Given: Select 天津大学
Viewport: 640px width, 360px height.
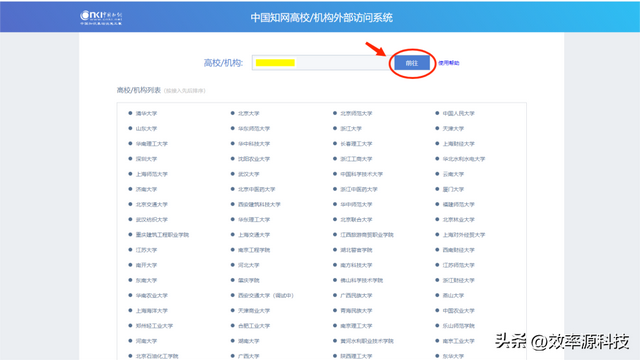Looking at the screenshot, I should click(453, 129).
